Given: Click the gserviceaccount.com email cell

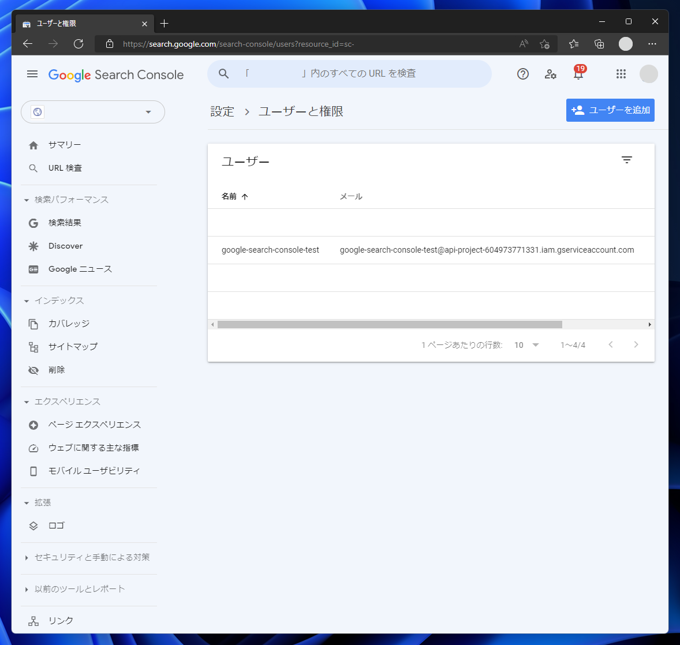Looking at the screenshot, I should point(487,250).
